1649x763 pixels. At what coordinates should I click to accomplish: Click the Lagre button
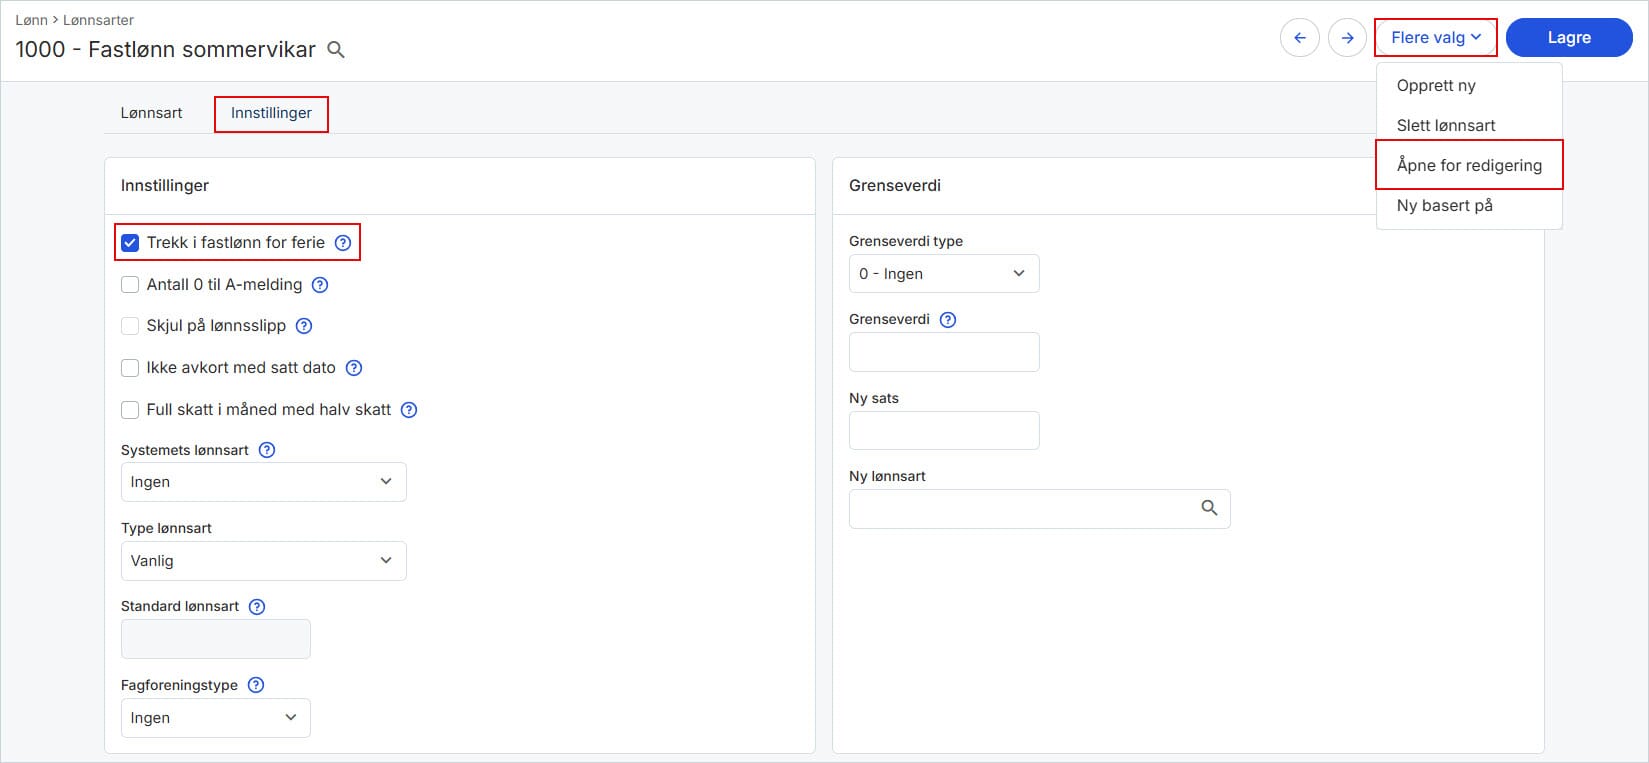coord(1569,38)
